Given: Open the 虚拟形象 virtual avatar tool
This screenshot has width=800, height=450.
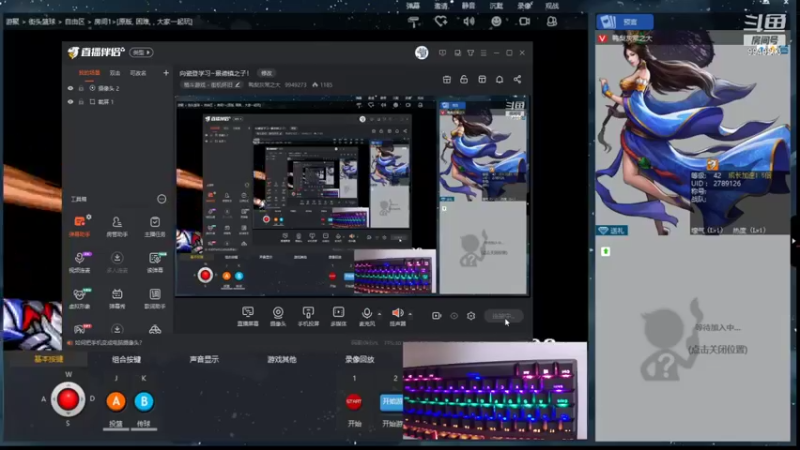Looking at the screenshot, I should click(x=79, y=298).
